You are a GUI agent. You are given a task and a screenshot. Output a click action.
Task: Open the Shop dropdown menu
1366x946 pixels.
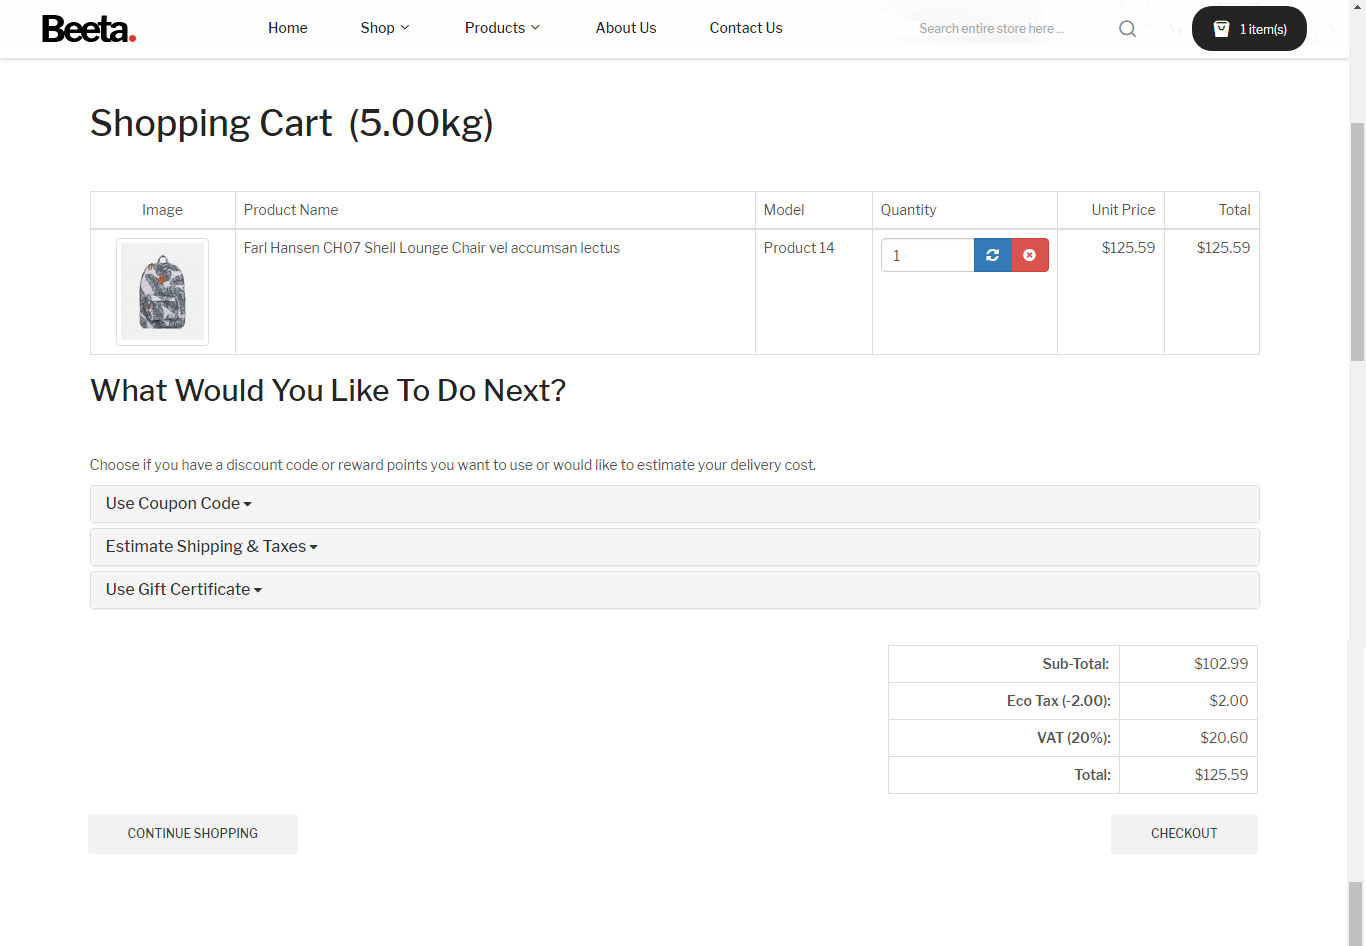[x=384, y=28]
